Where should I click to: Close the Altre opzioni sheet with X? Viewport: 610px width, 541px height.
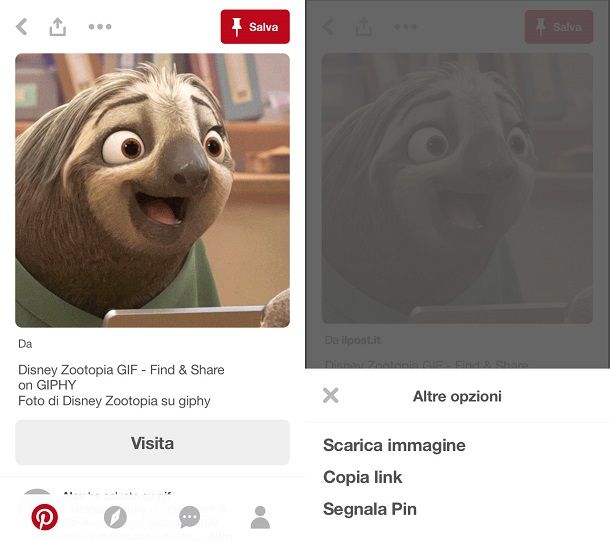331,396
